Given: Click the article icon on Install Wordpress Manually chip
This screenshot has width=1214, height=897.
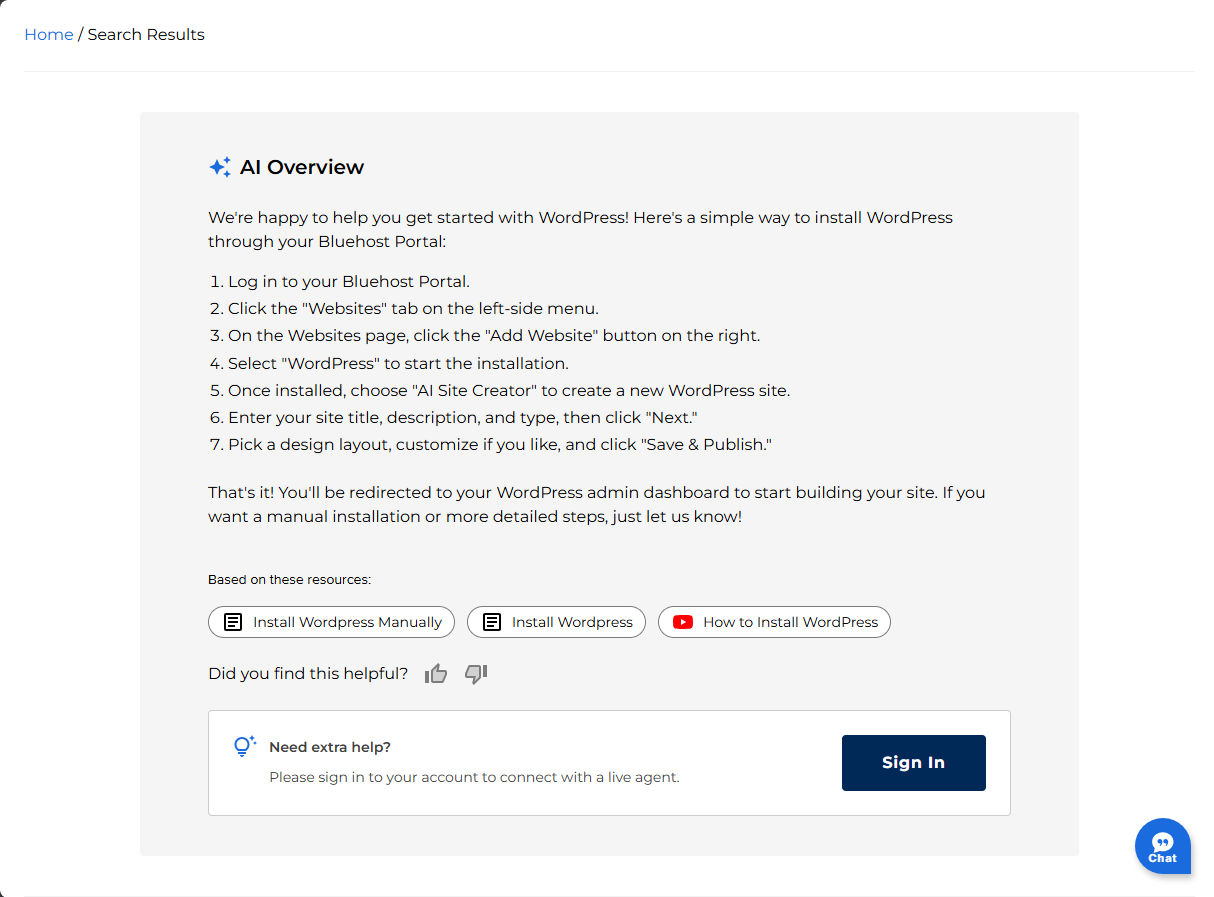Looking at the screenshot, I should [x=231, y=621].
